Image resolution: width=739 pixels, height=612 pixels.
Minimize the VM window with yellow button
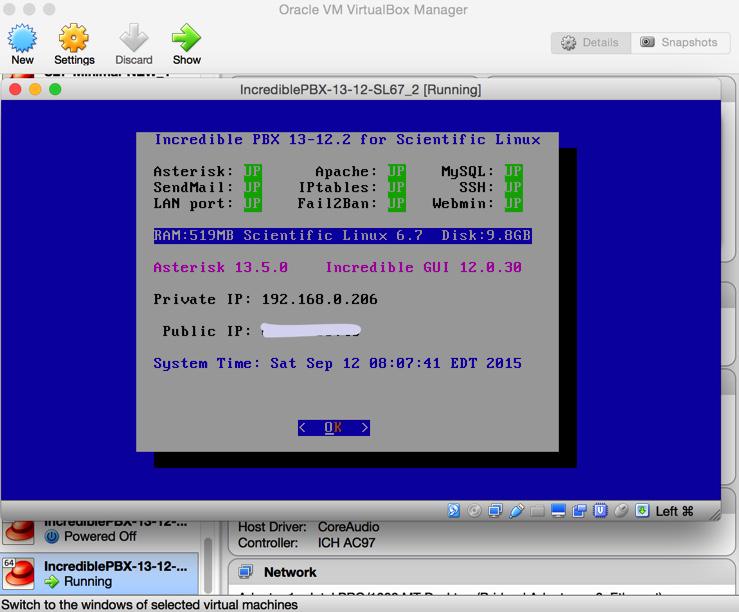click(35, 89)
